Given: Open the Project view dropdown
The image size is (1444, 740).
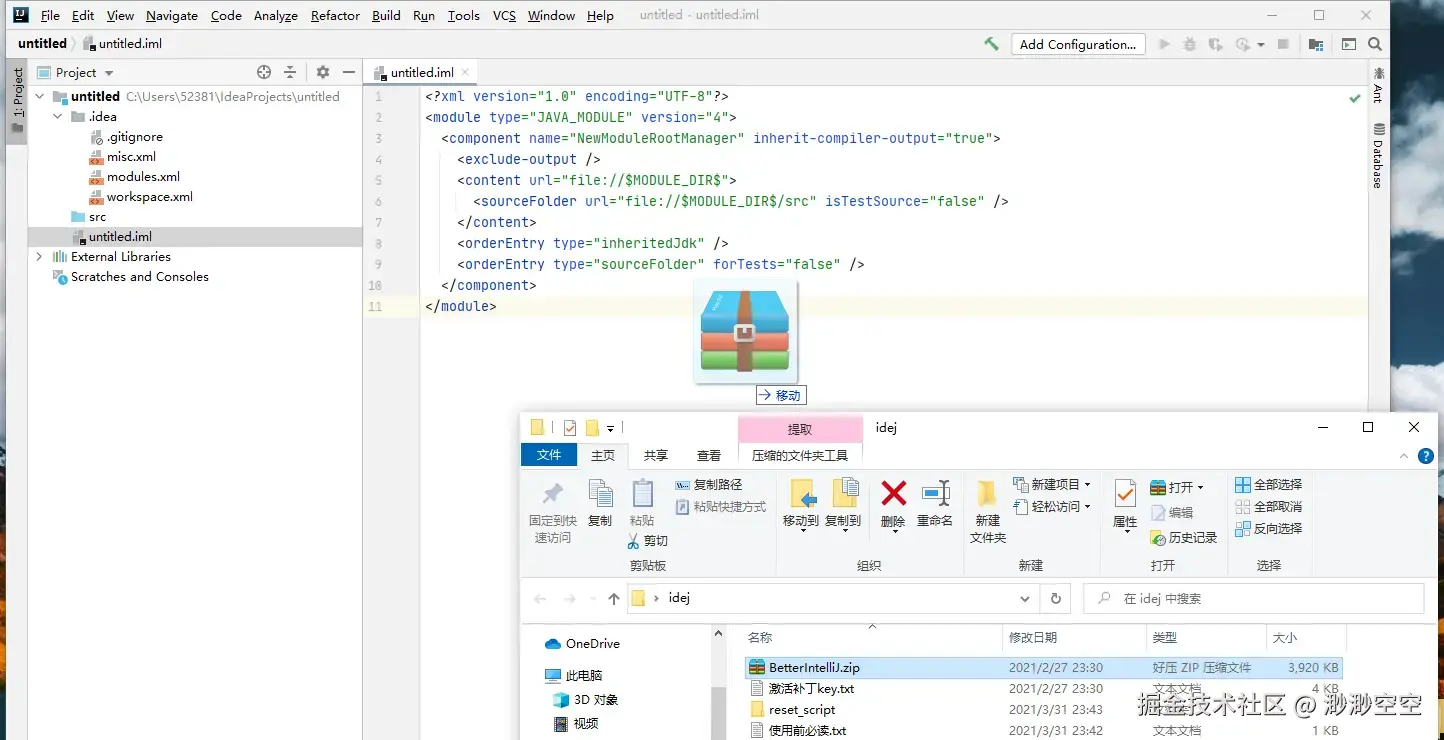Looking at the screenshot, I should tap(109, 73).
